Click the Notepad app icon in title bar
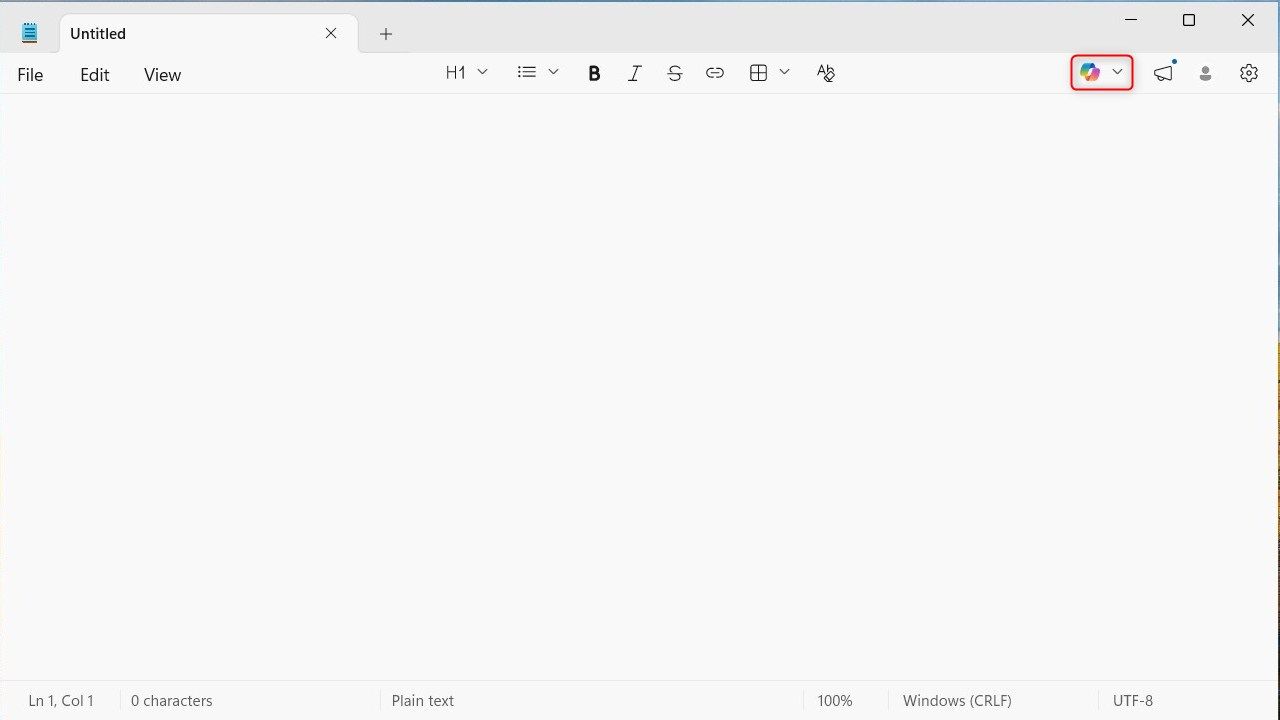1280x720 pixels. [30, 33]
